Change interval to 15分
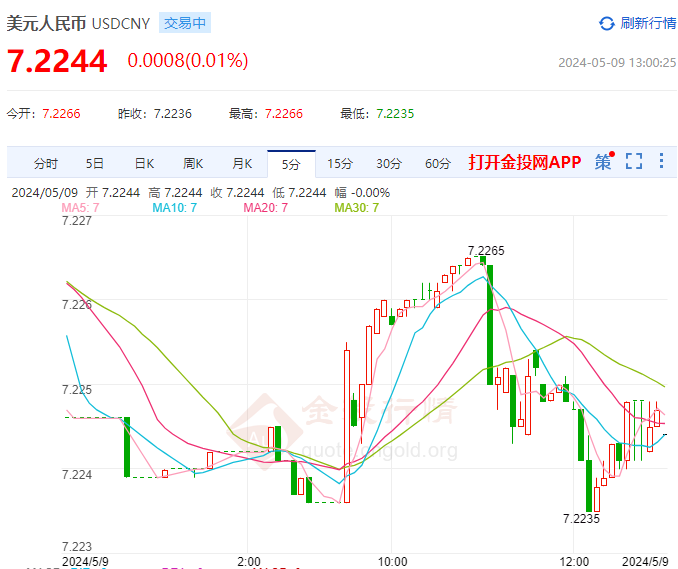 (340, 163)
